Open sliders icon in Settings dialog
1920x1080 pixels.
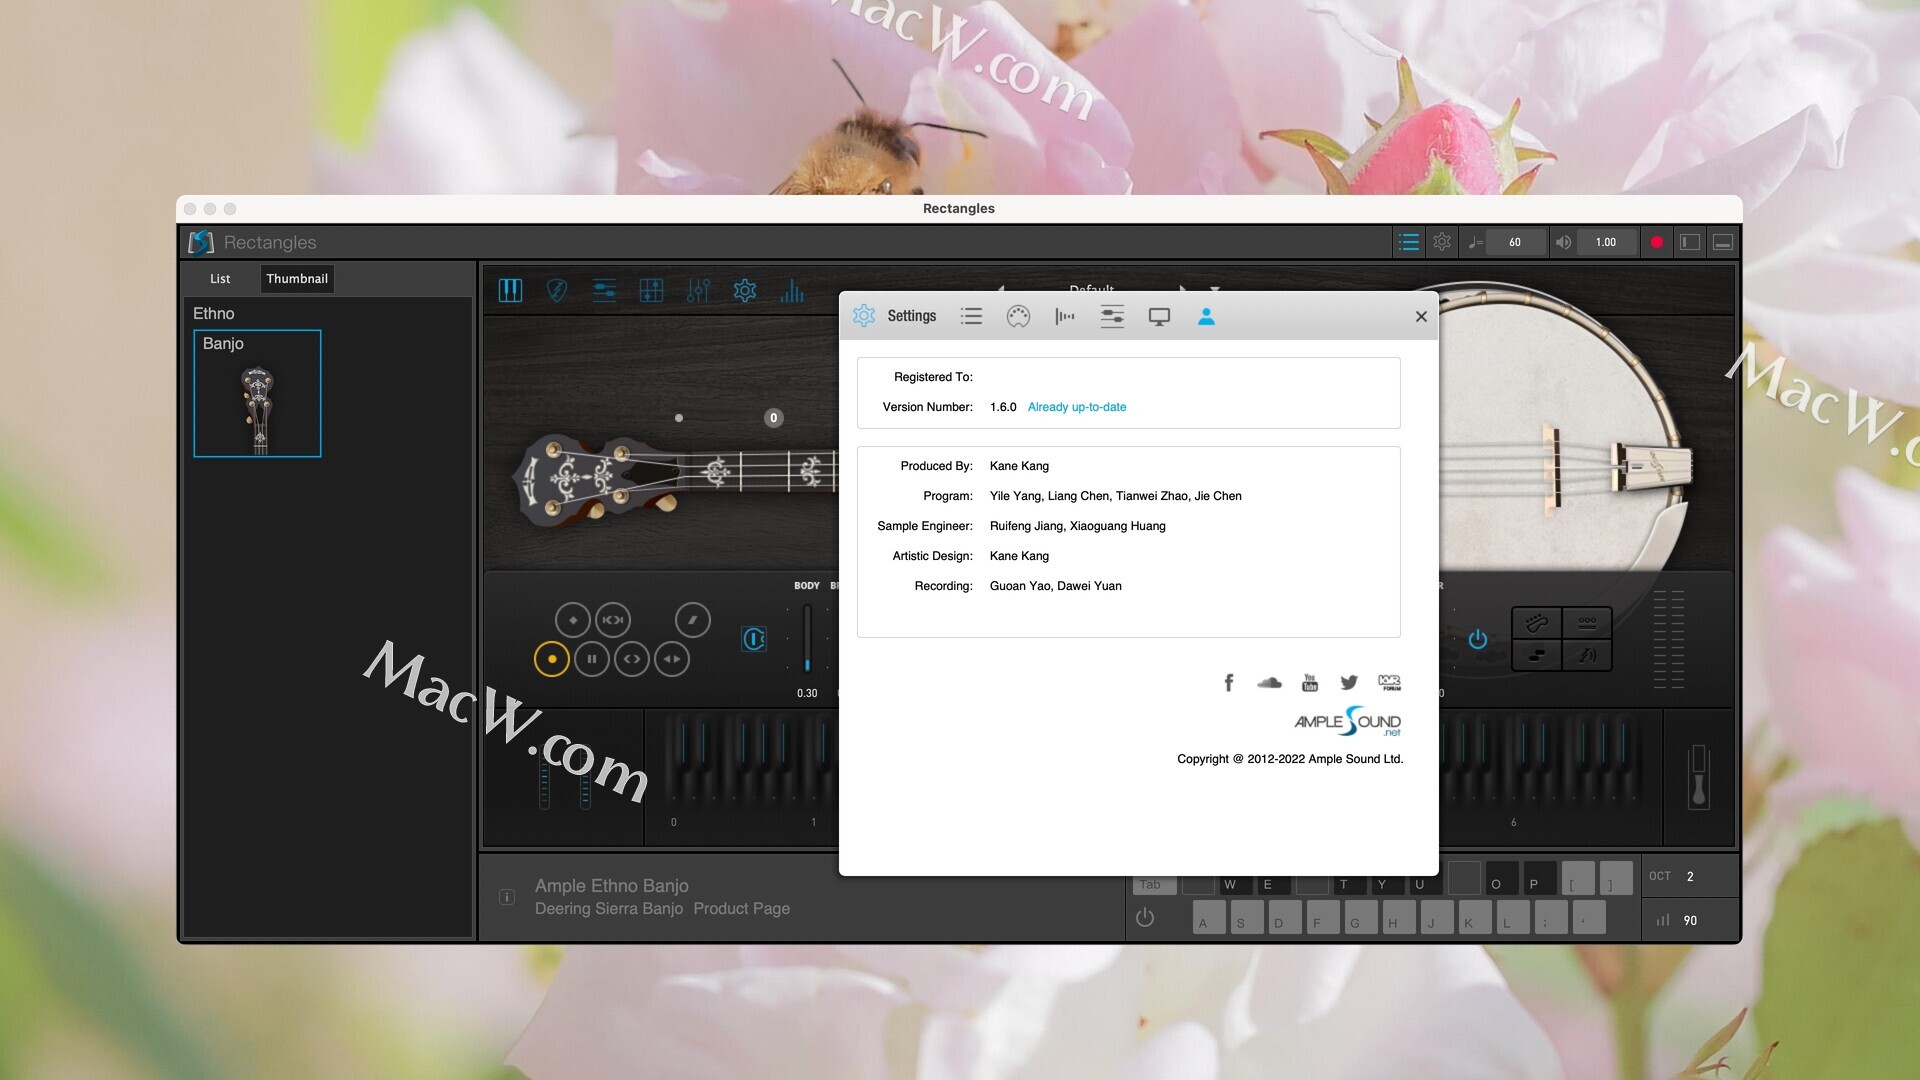pos(1112,316)
